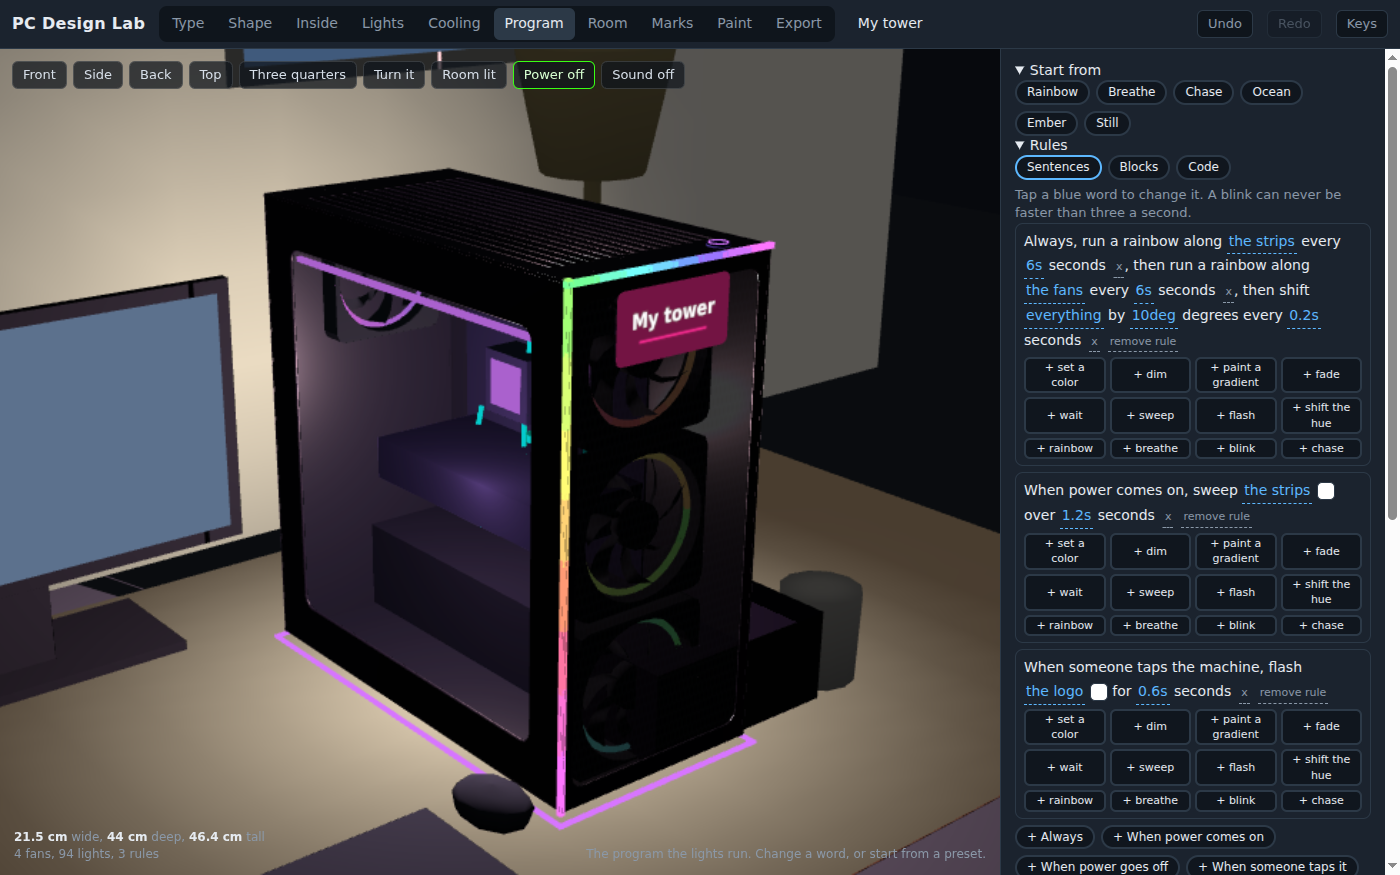Click the Undo button
The width and height of the screenshot is (1400, 875).
coord(1225,24)
